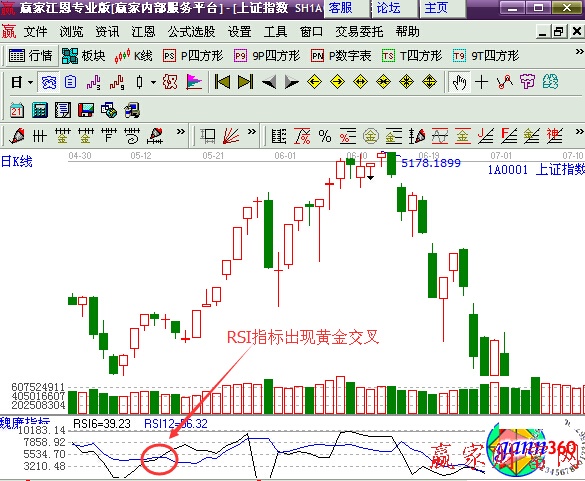585x481 pixels.
Task: Open the 浏览 menu
Action: tap(71, 32)
